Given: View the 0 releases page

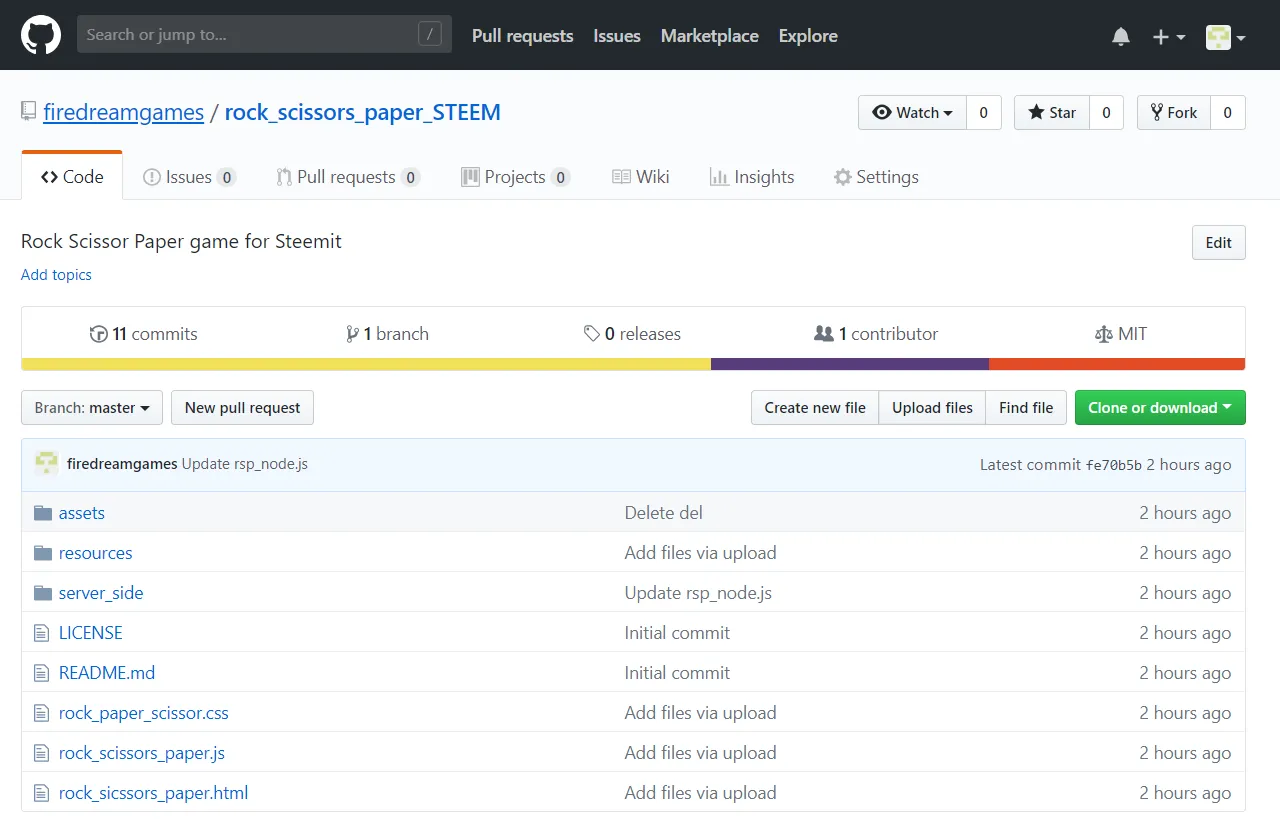Looking at the screenshot, I should click(x=632, y=334).
